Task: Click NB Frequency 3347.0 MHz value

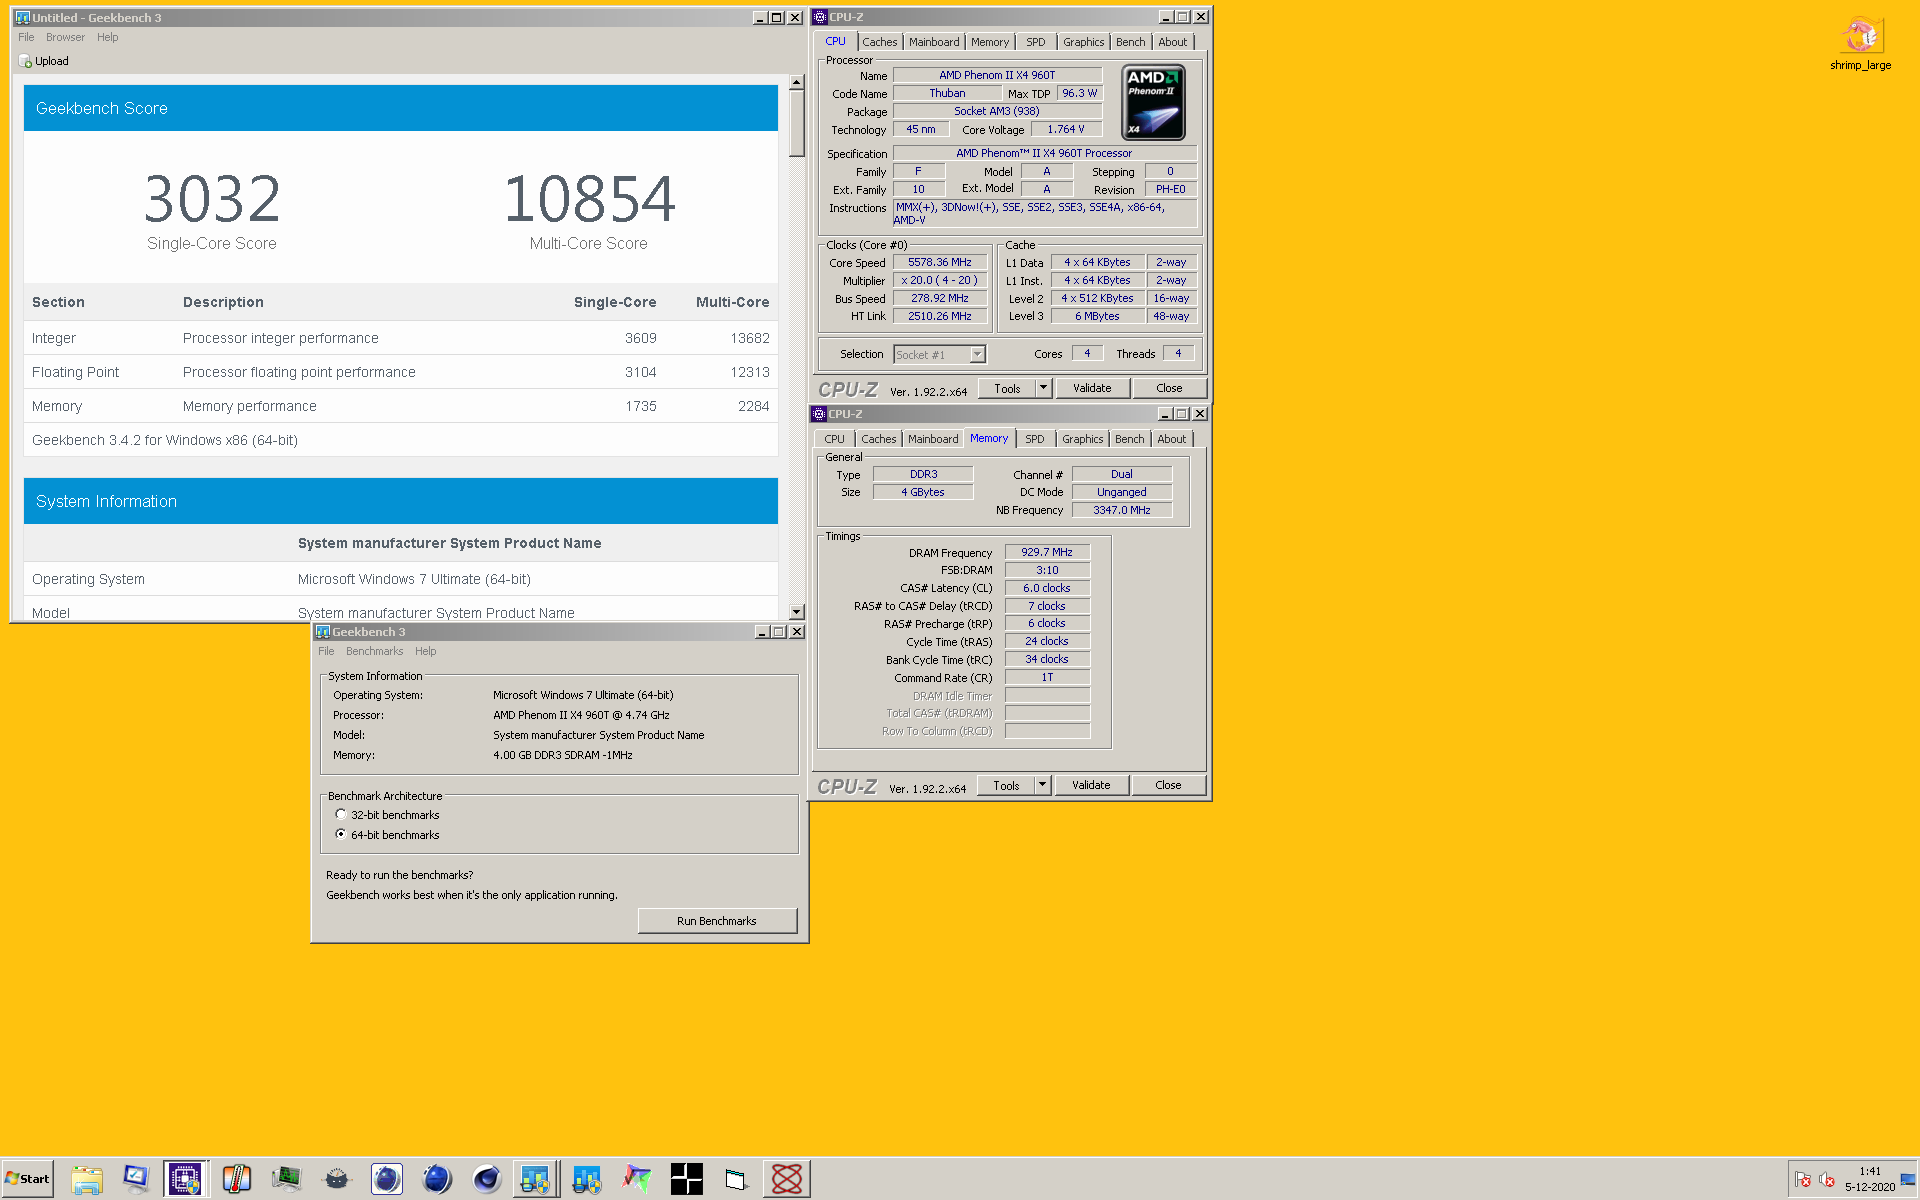Action: pos(1122,510)
